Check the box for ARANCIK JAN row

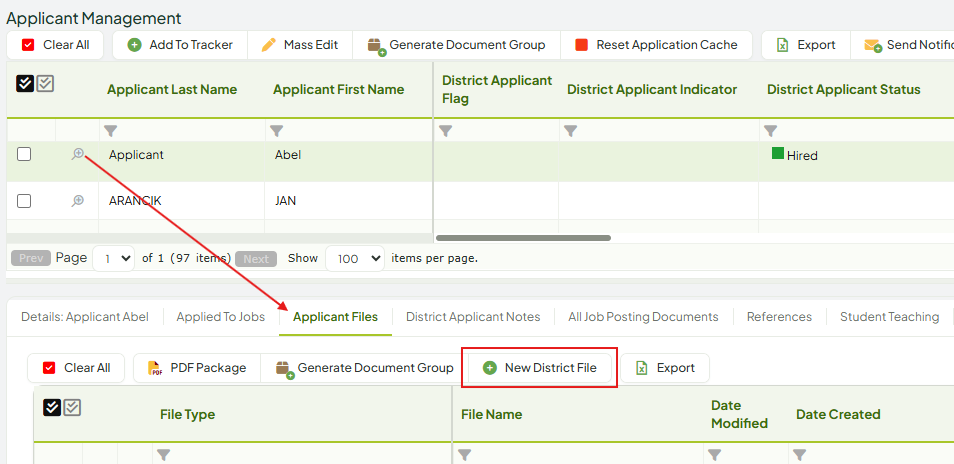pyautogui.click(x=24, y=201)
